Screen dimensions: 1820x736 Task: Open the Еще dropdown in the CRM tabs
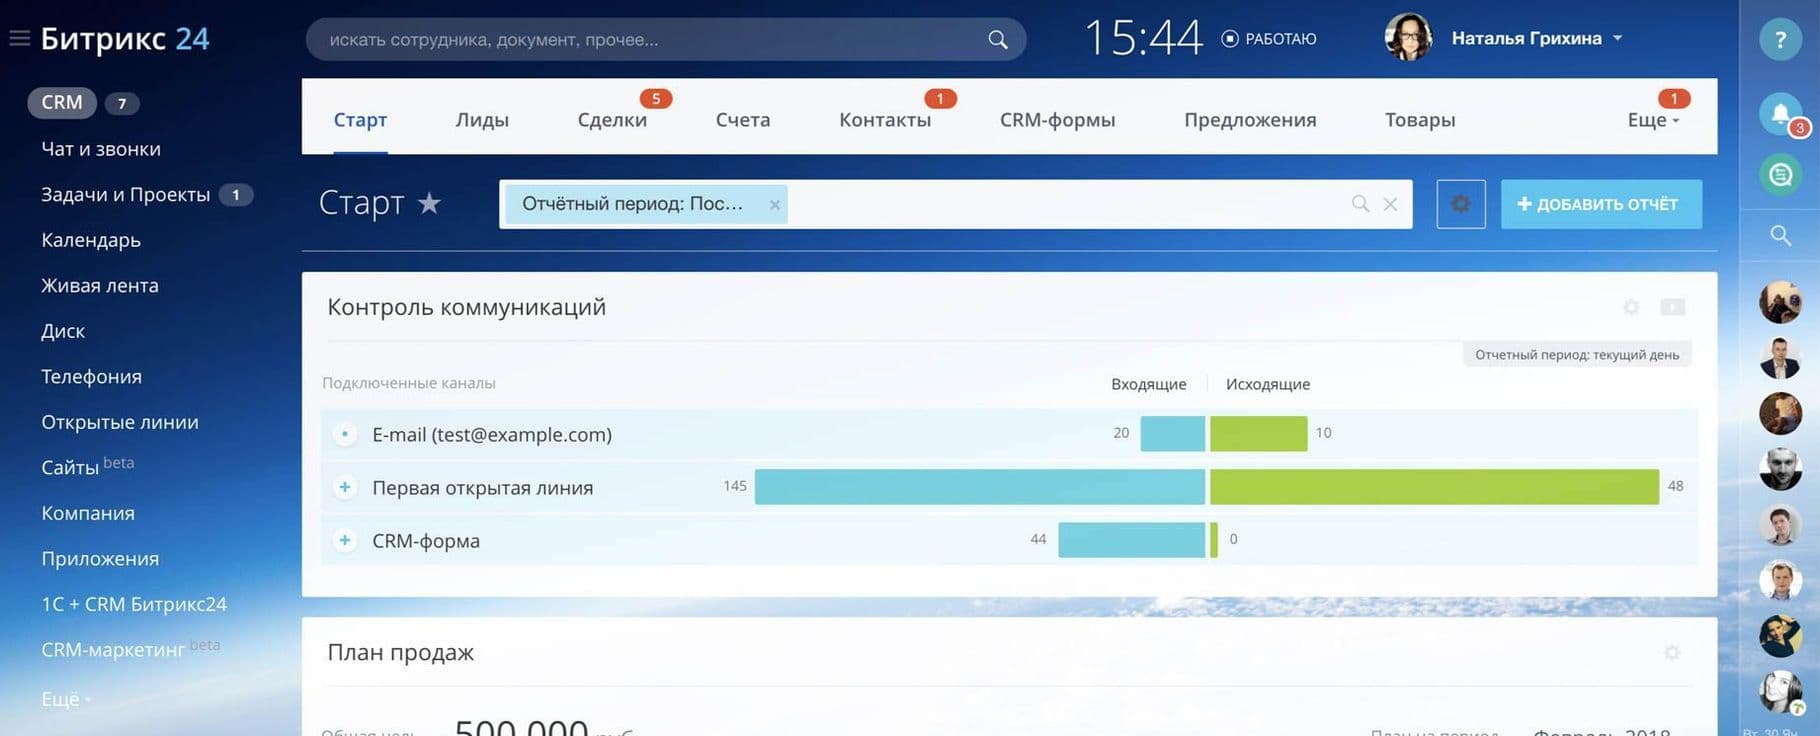click(1653, 120)
